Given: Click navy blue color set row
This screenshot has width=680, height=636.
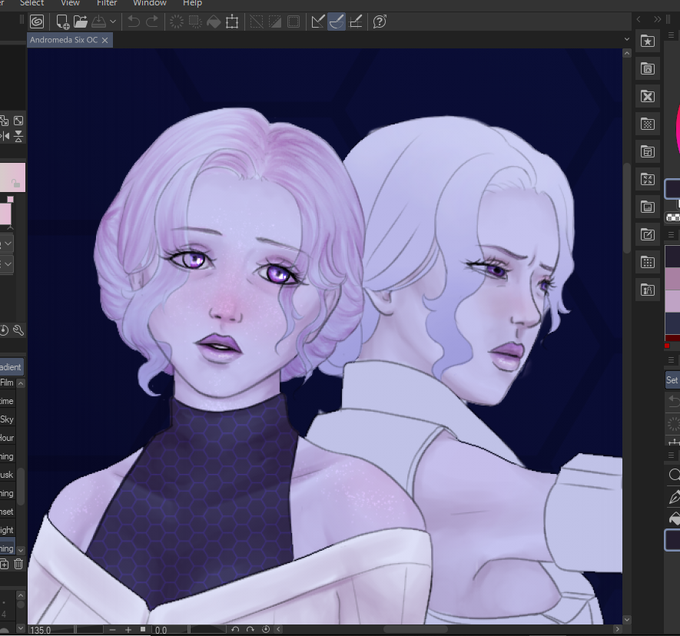Looking at the screenshot, I should click(672, 323).
